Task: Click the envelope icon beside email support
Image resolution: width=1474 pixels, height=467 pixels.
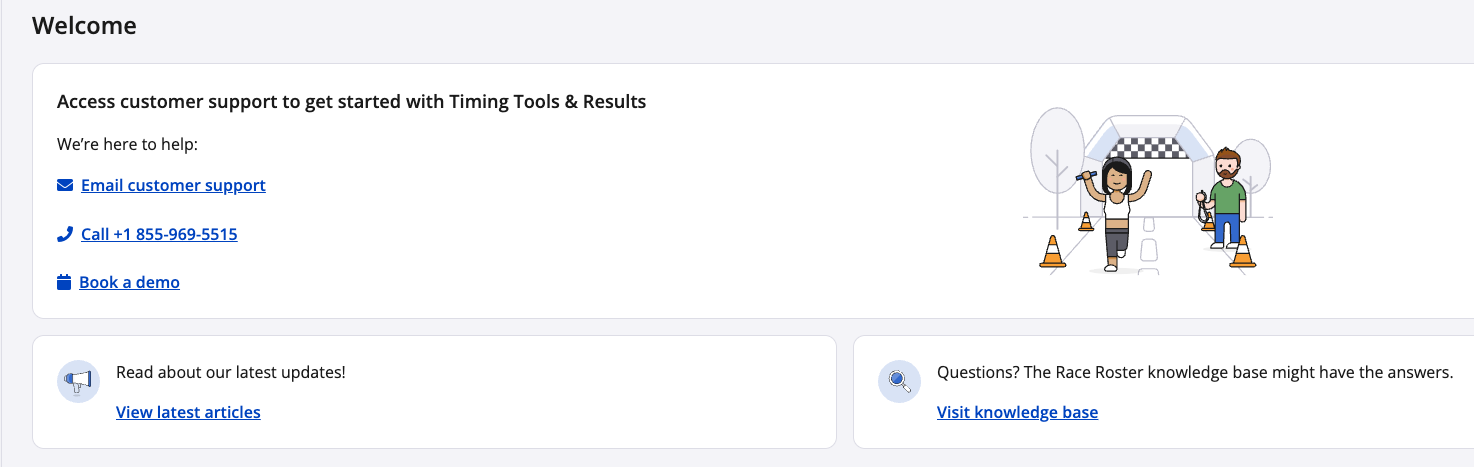Action: point(65,185)
